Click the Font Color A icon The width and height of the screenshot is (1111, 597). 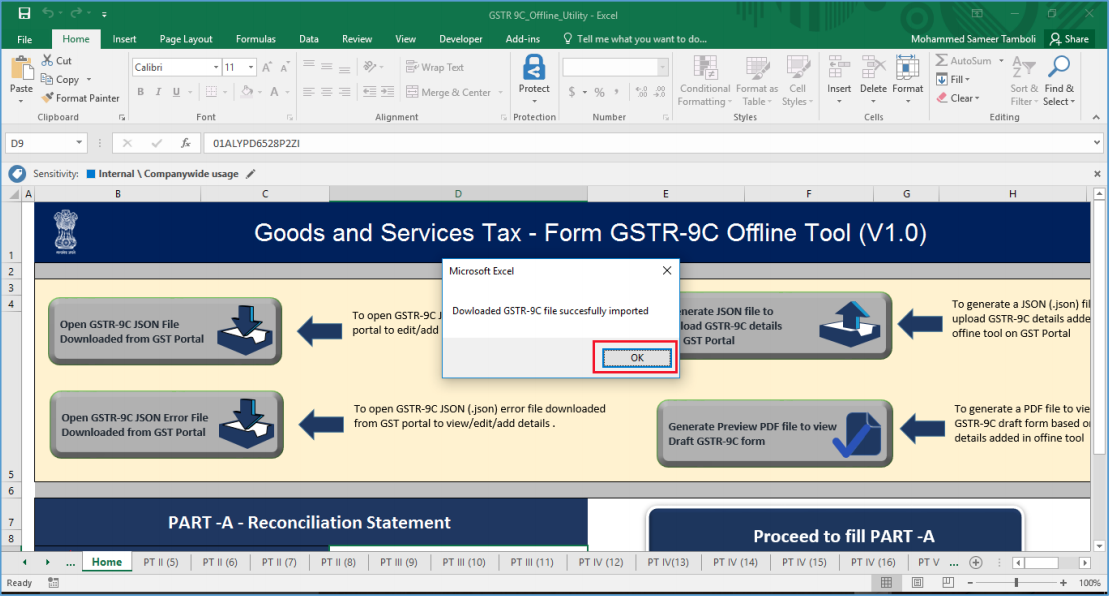click(274, 92)
